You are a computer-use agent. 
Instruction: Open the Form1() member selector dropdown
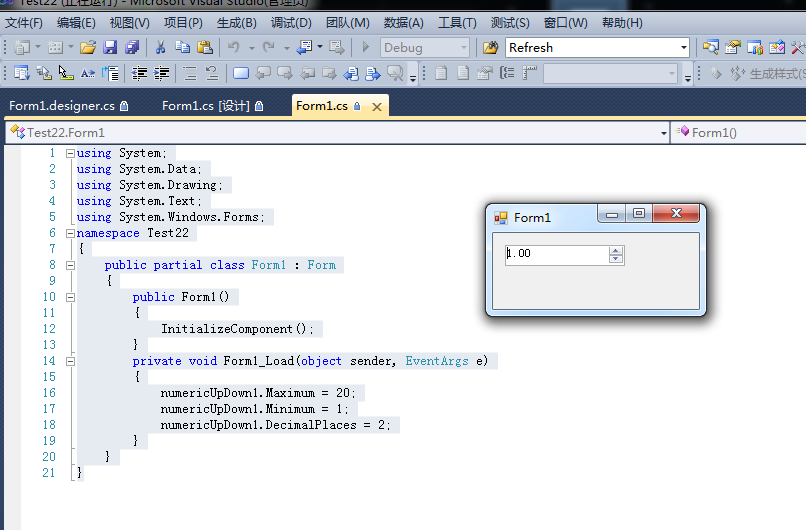click(738, 133)
